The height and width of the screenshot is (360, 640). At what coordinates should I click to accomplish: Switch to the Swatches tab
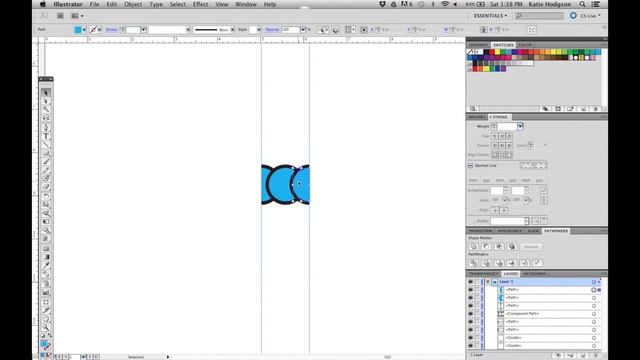tap(503, 45)
